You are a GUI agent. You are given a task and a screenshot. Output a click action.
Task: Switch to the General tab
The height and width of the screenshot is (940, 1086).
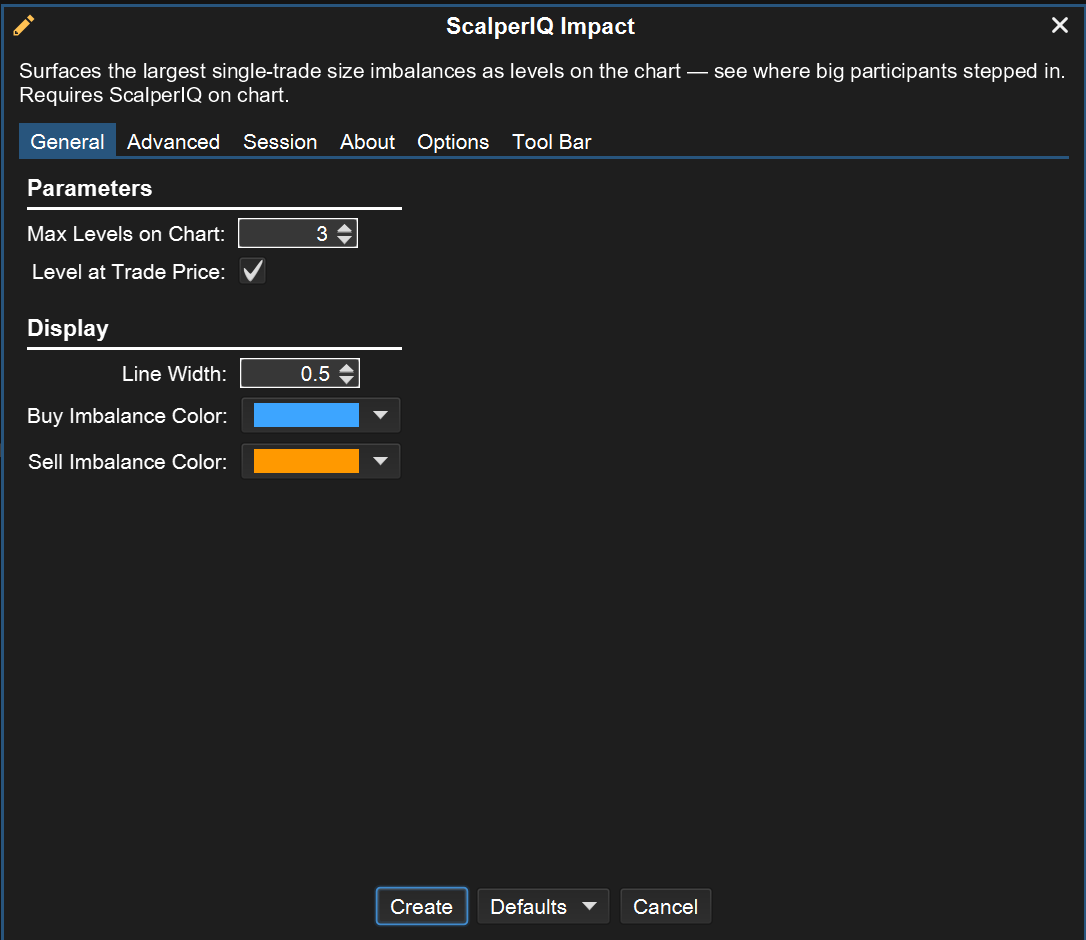[x=67, y=141]
